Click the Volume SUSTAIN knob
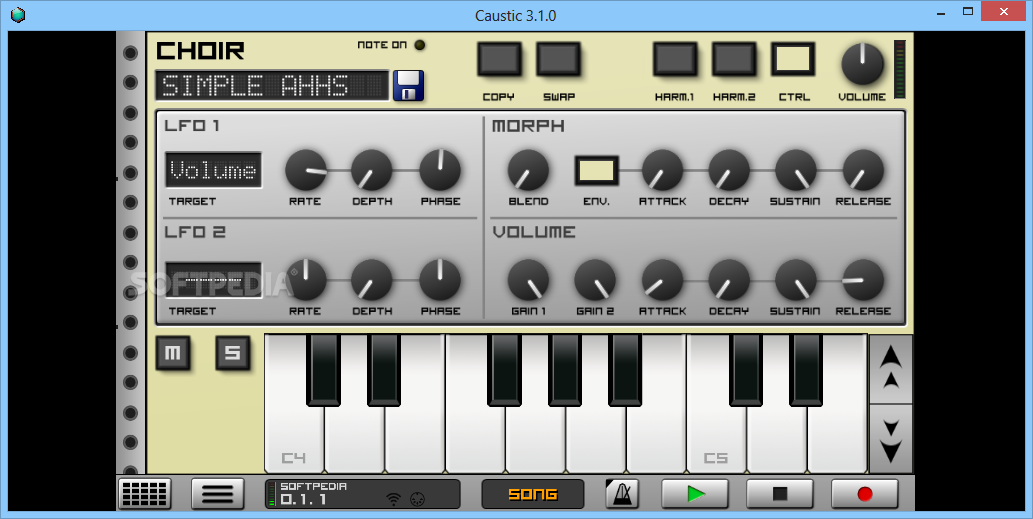The image size is (1033, 519). pos(795,279)
